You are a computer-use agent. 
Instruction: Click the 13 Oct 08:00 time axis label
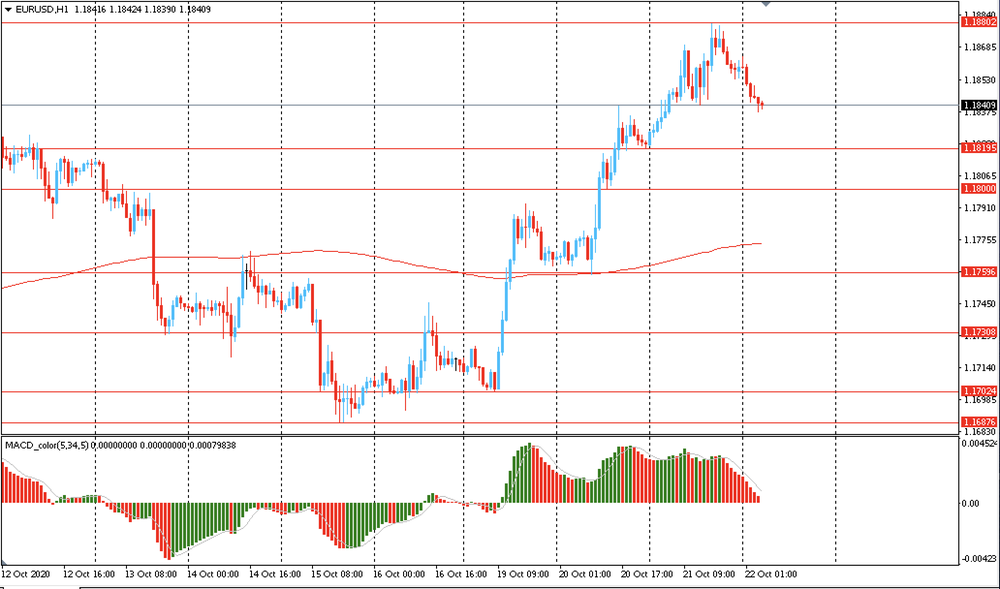(151, 575)
